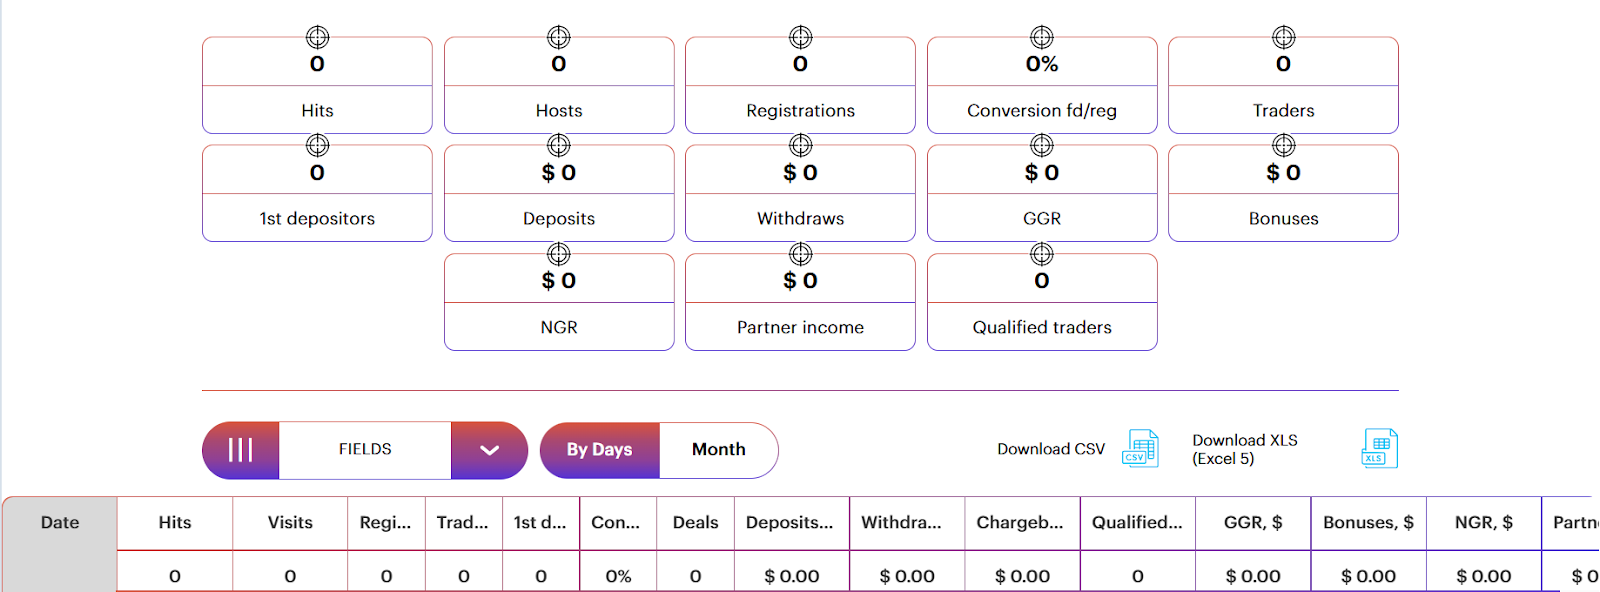Screen dimensions: 1600x592
Task: Click the Download CSV link text
Action: 1051,449
